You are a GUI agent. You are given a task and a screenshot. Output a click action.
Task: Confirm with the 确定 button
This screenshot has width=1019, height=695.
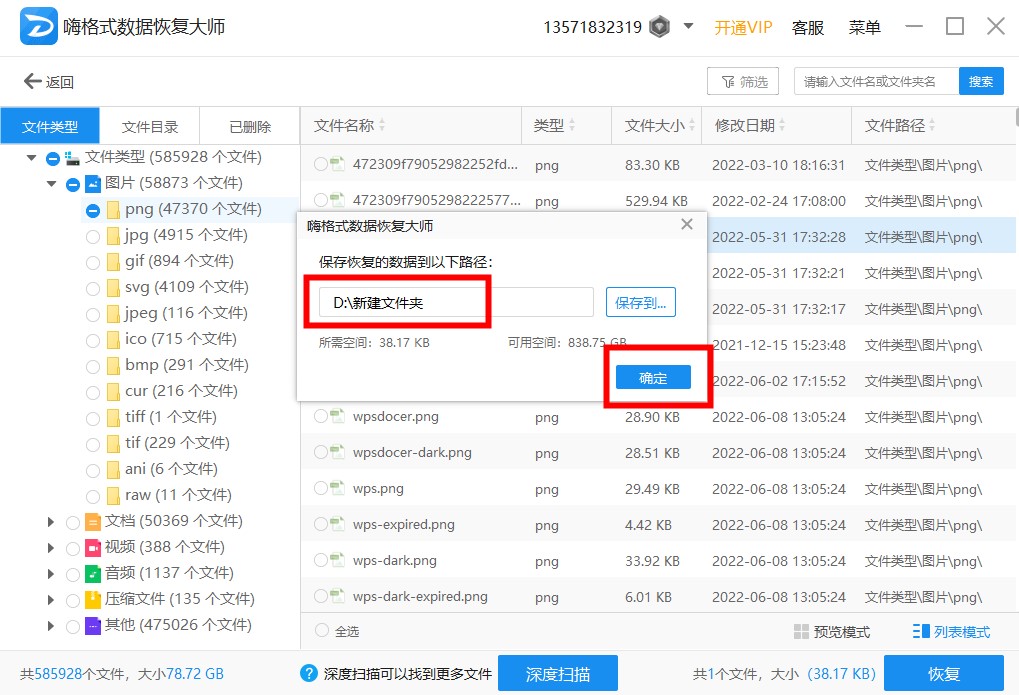(653, 378)
